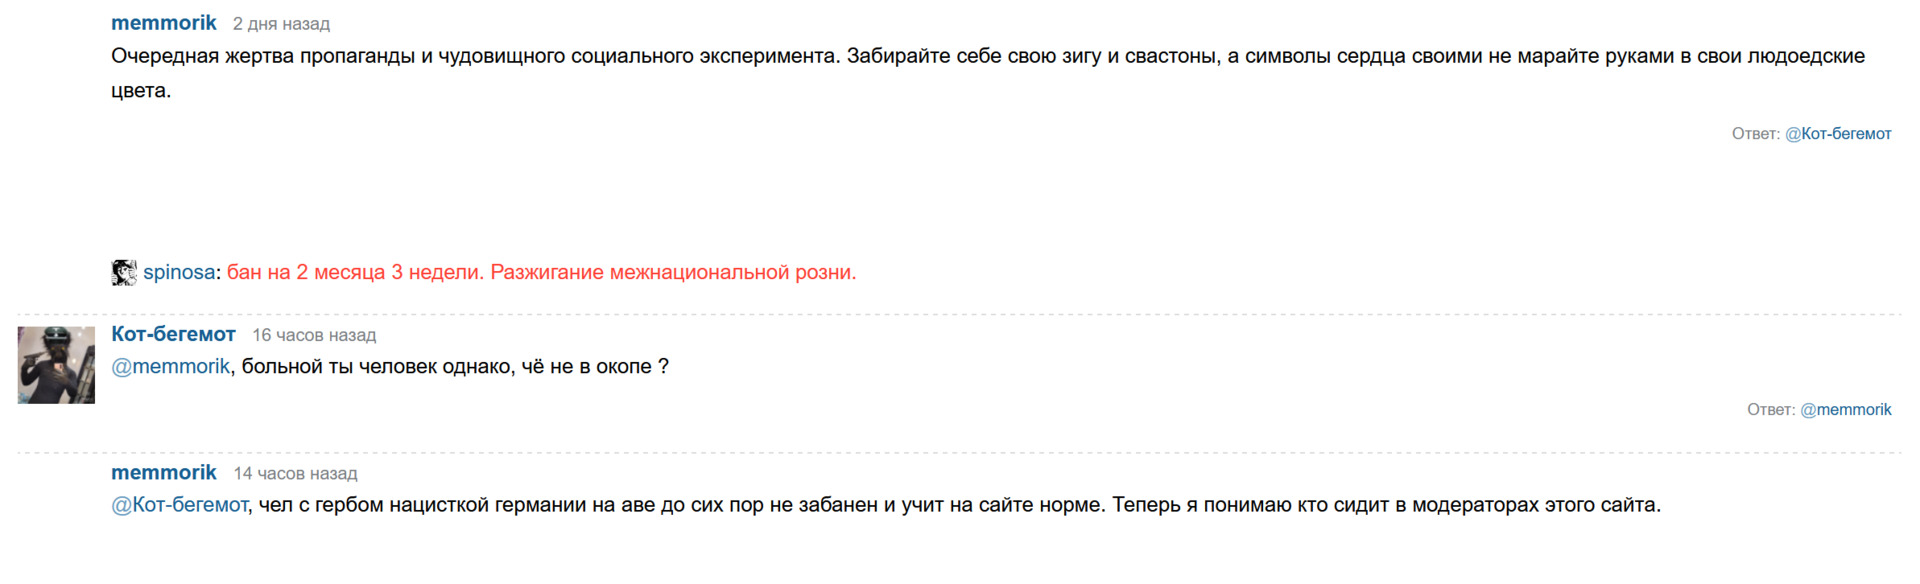Click the @memmorik mention starting the second comment
The height and width of the screenshot is (584, 1920).
(170, 367)
